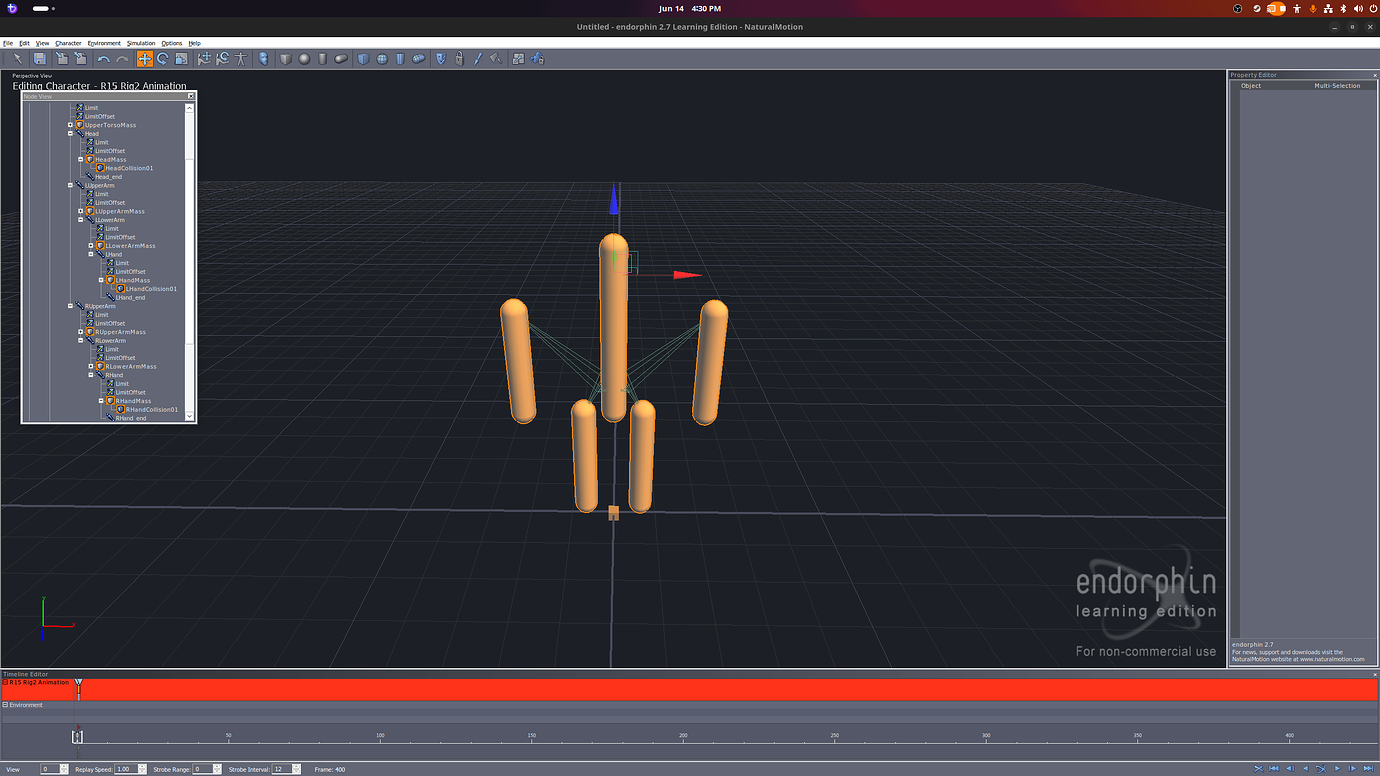Collapse the LUpperArm tree node
This screenshot has width=1380, height=776.
click(70, 185)
